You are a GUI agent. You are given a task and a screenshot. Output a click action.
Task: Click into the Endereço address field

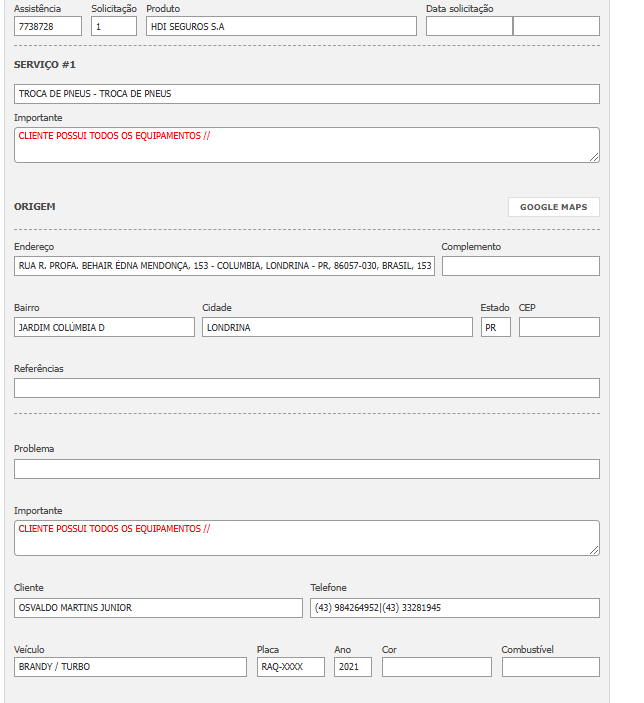click(224, 266)
